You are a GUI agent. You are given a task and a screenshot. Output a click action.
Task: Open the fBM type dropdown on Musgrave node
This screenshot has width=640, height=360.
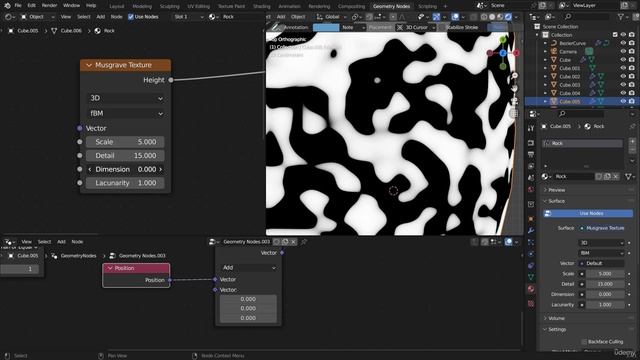126,113
